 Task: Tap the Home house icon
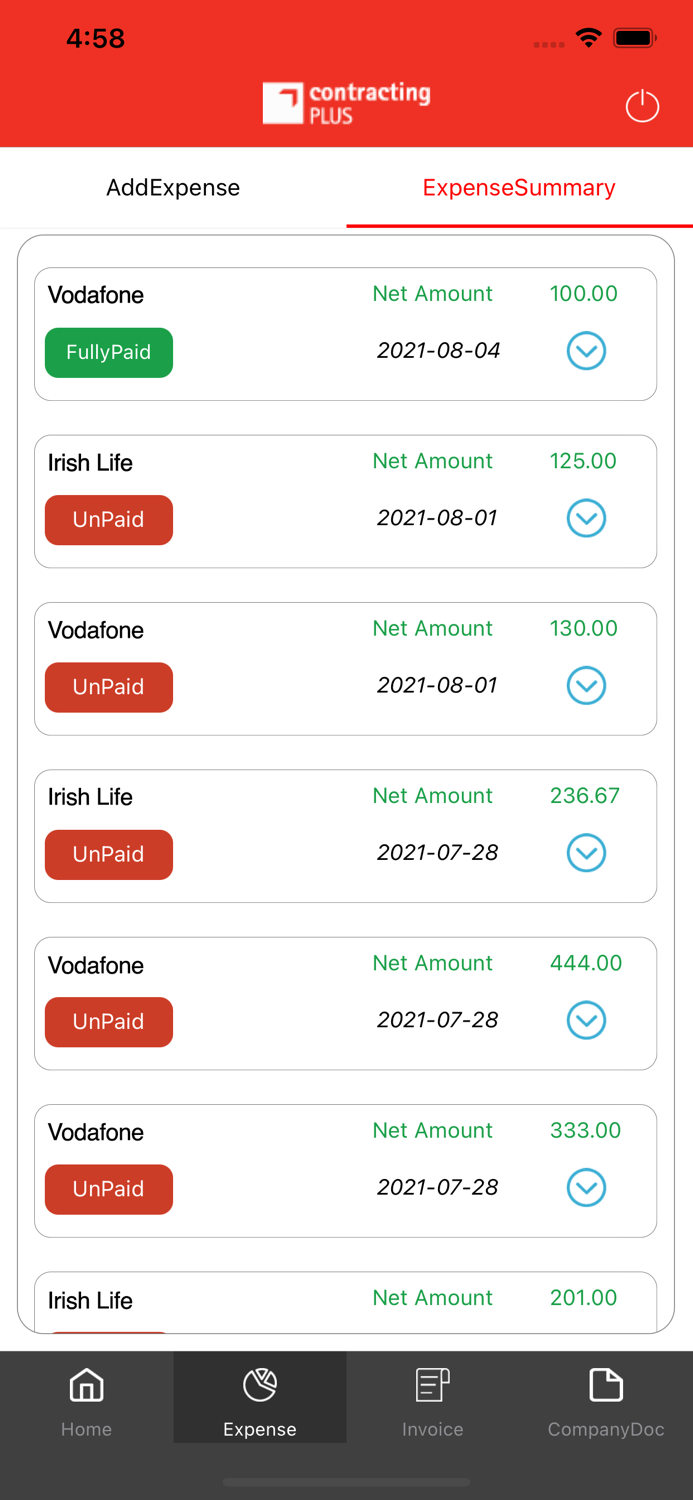pos(86,1386)
